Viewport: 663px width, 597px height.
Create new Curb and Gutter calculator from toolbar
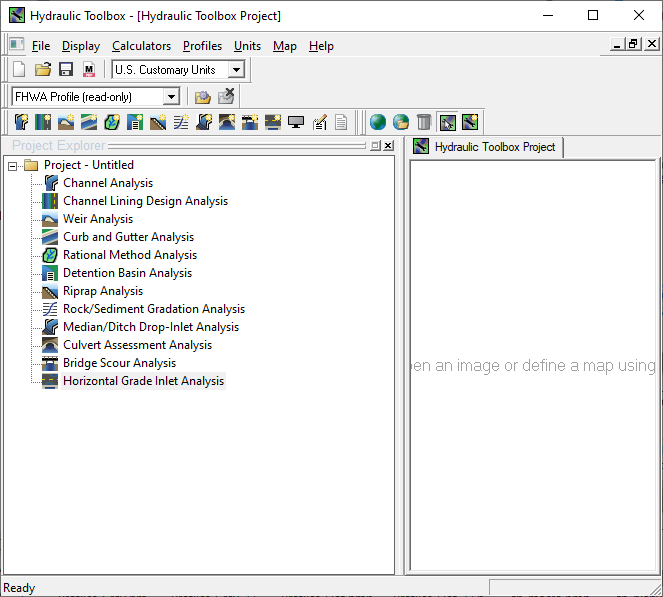[89, 122]
